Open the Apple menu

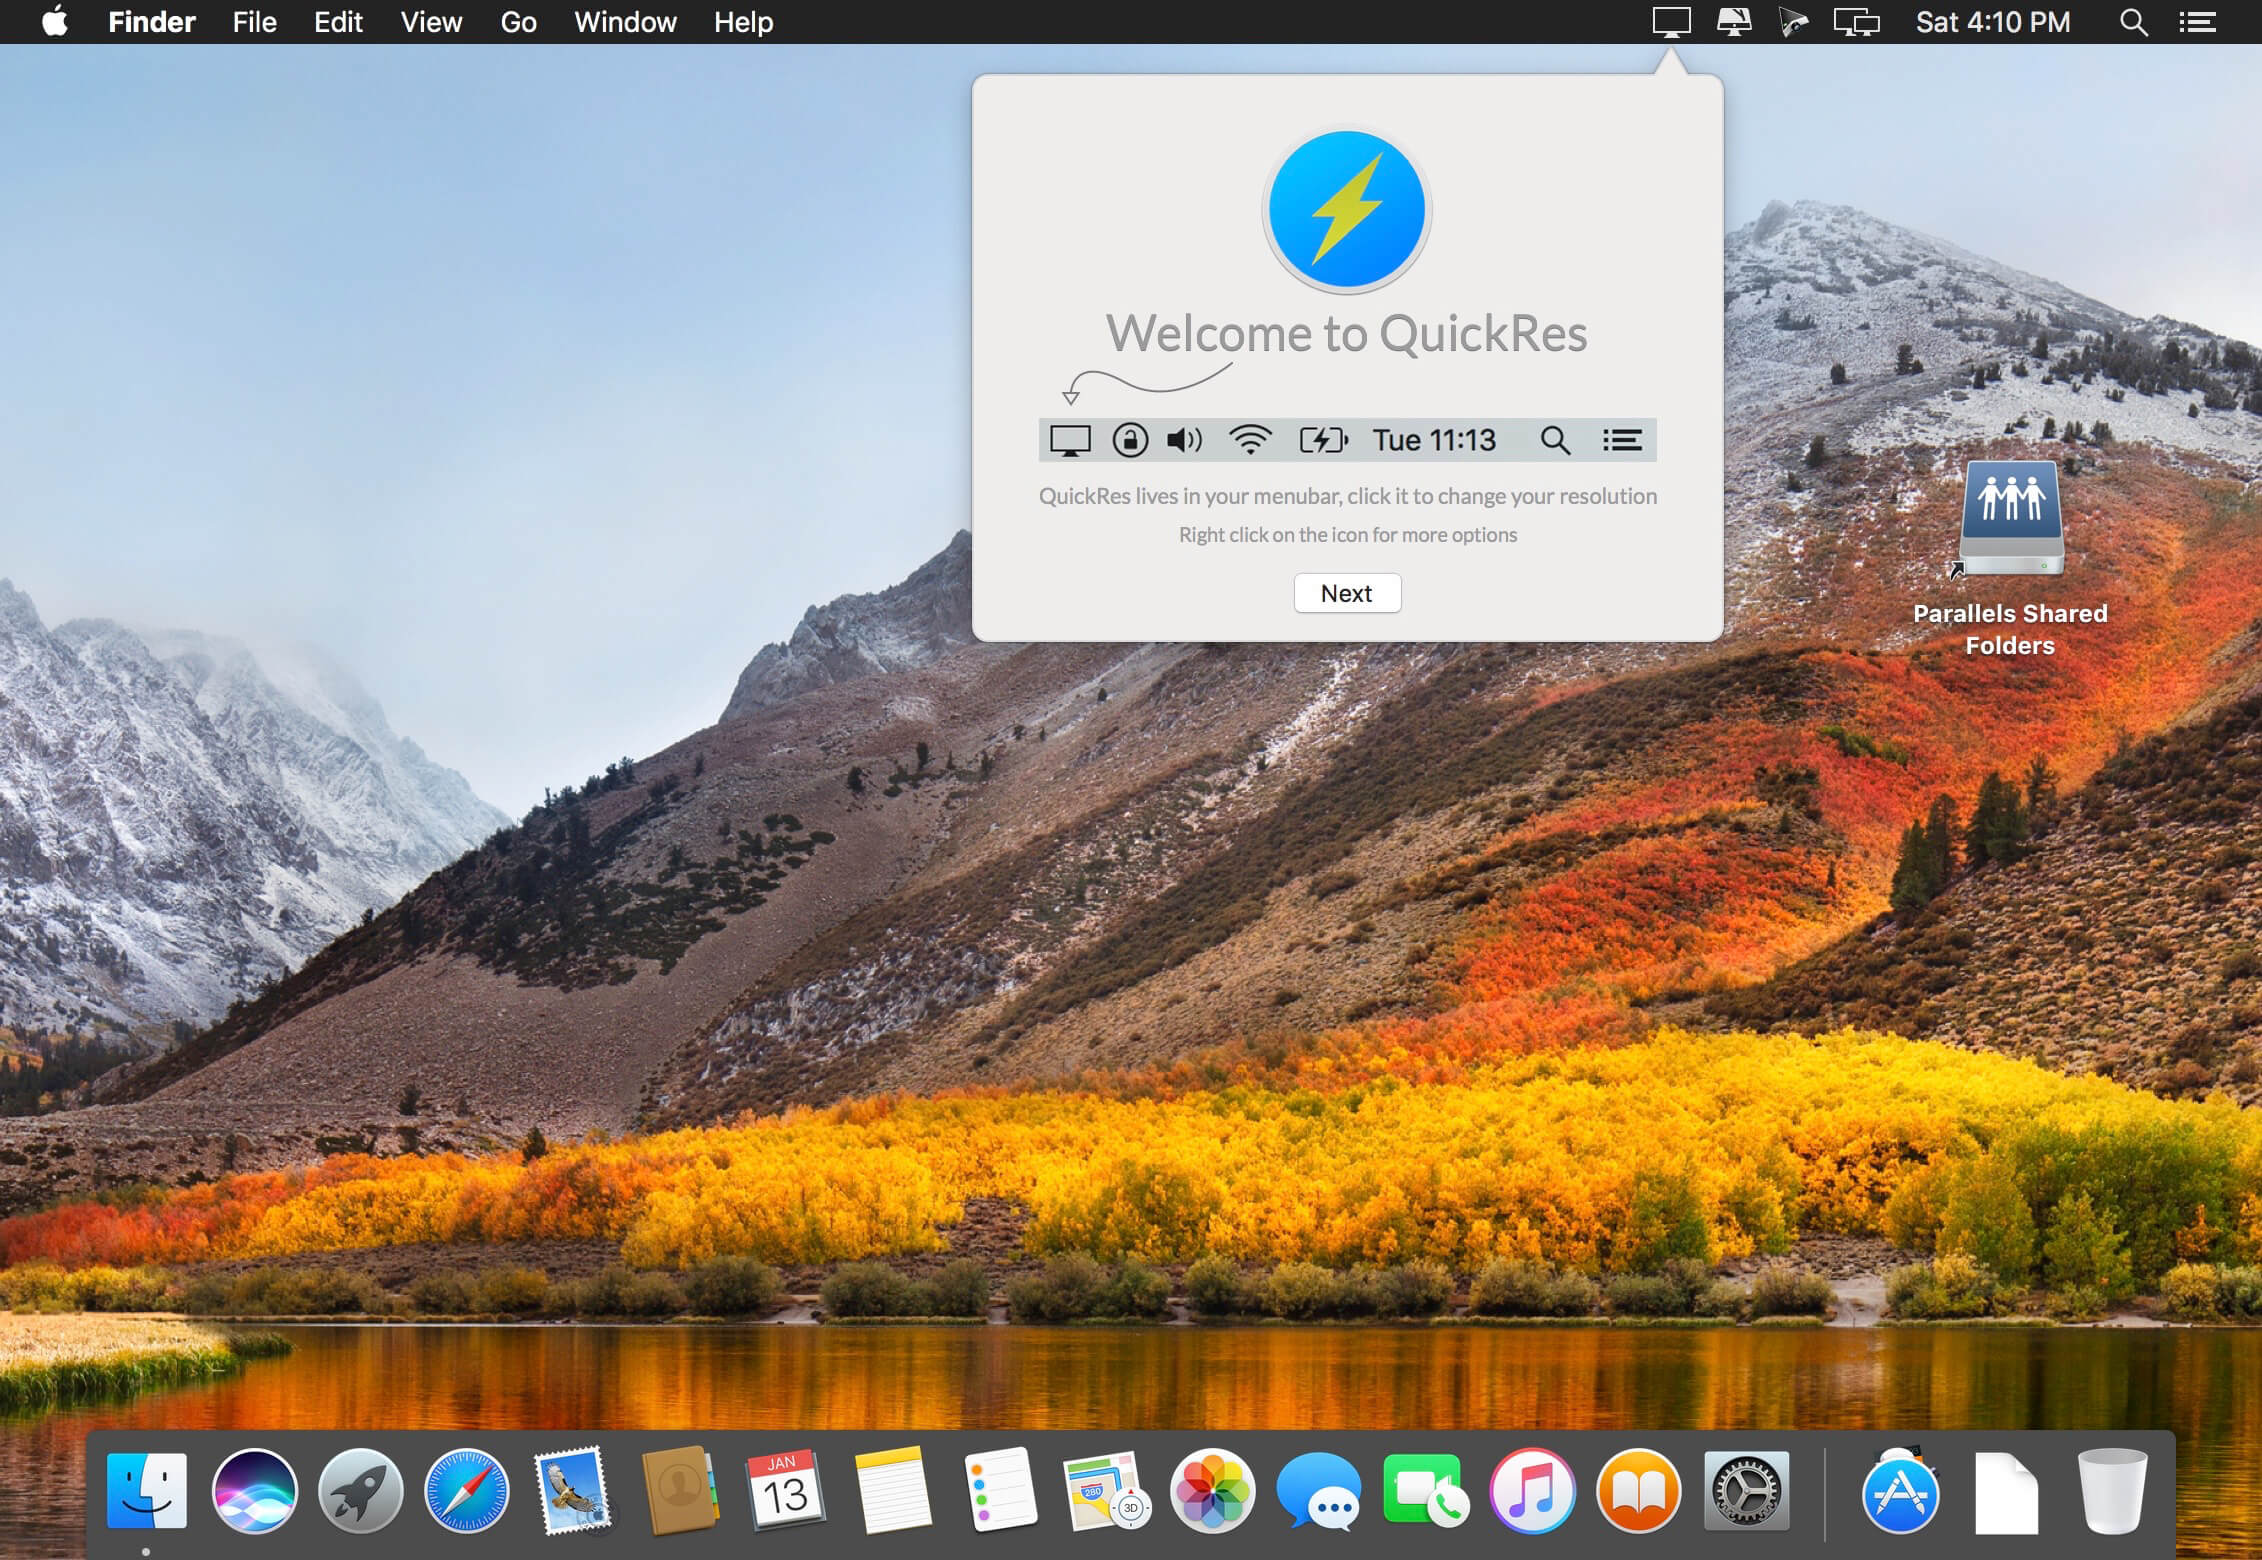point(55,22)
